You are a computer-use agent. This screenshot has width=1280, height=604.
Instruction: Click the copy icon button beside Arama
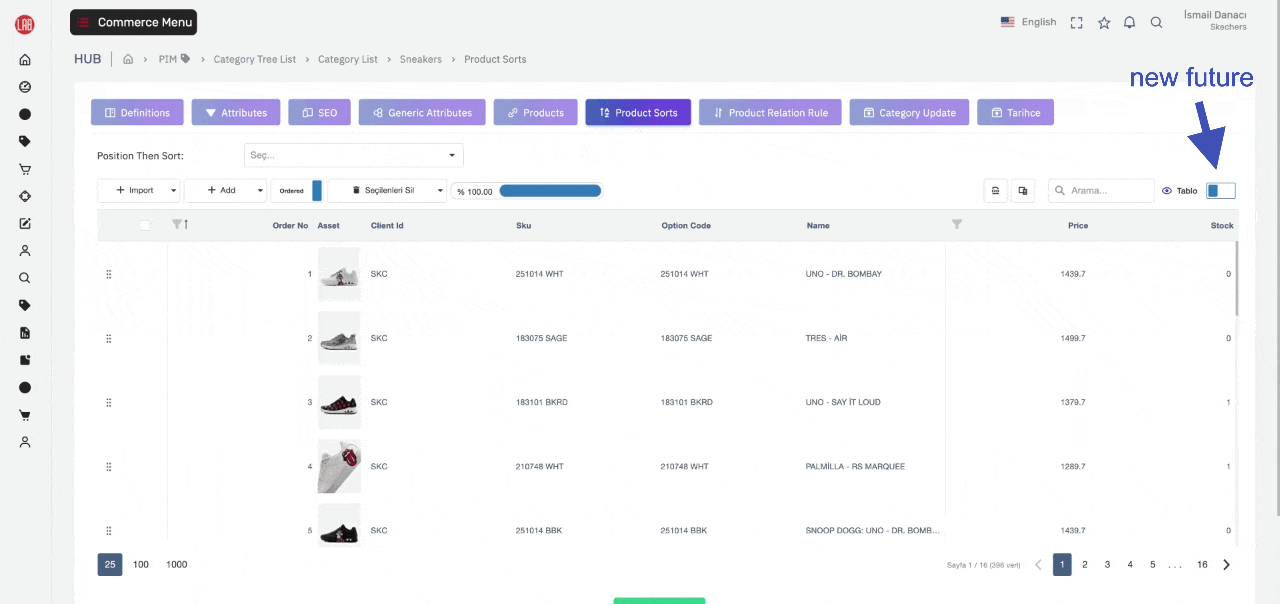1023,191
